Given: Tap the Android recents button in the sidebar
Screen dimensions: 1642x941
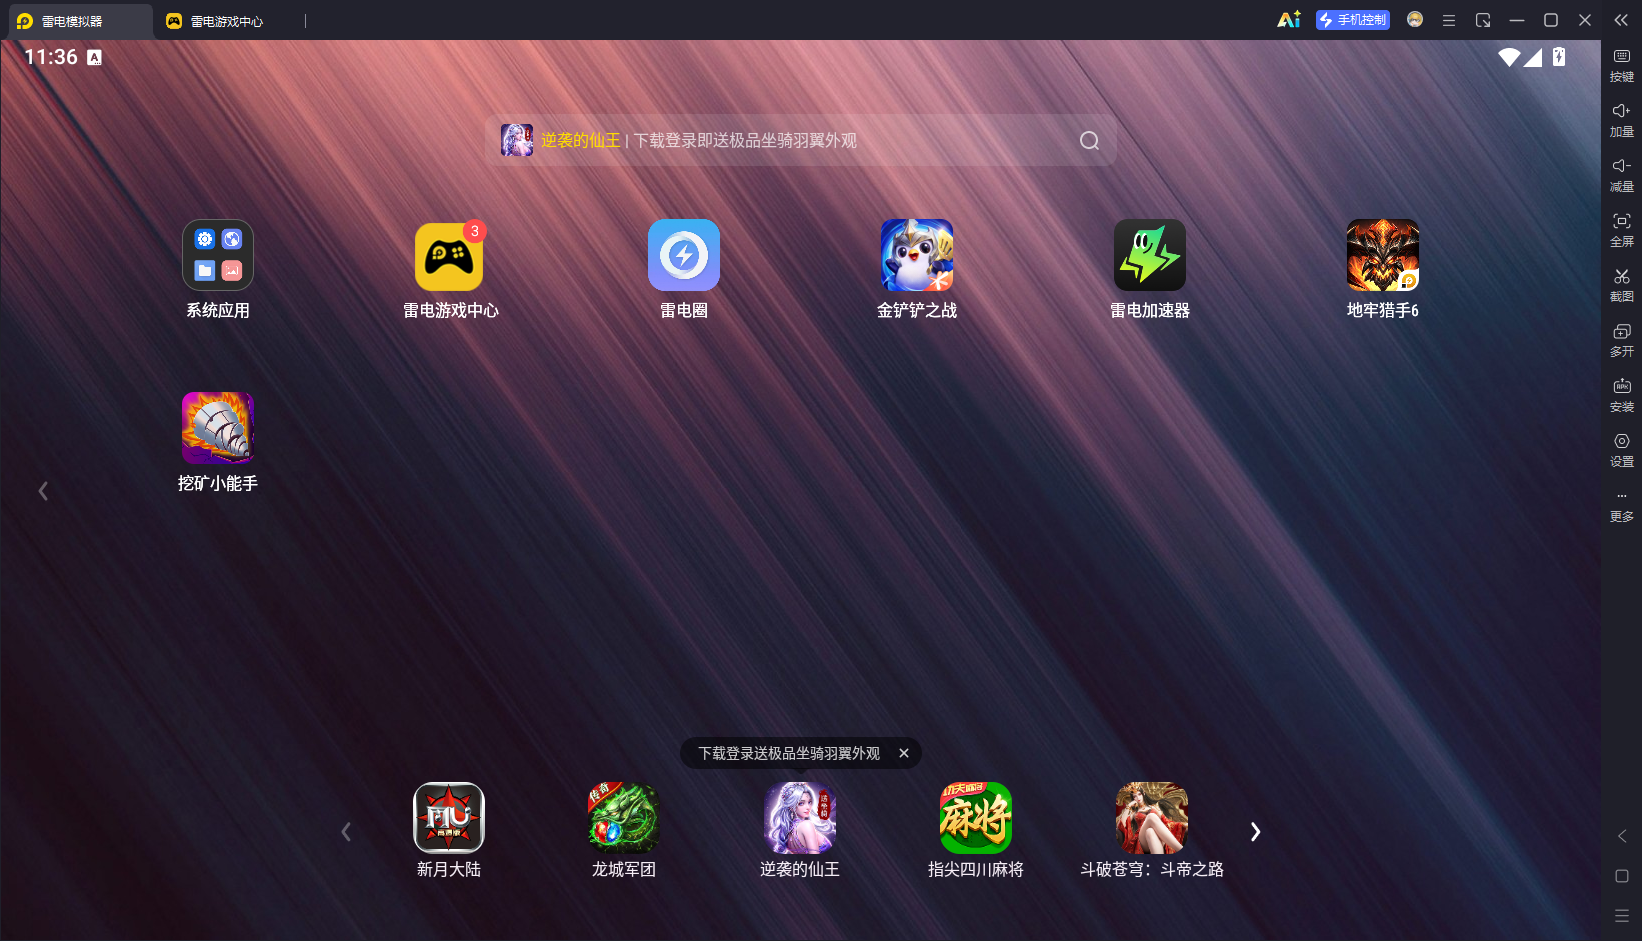Looking at the screenshot, I should (1622, 916).
